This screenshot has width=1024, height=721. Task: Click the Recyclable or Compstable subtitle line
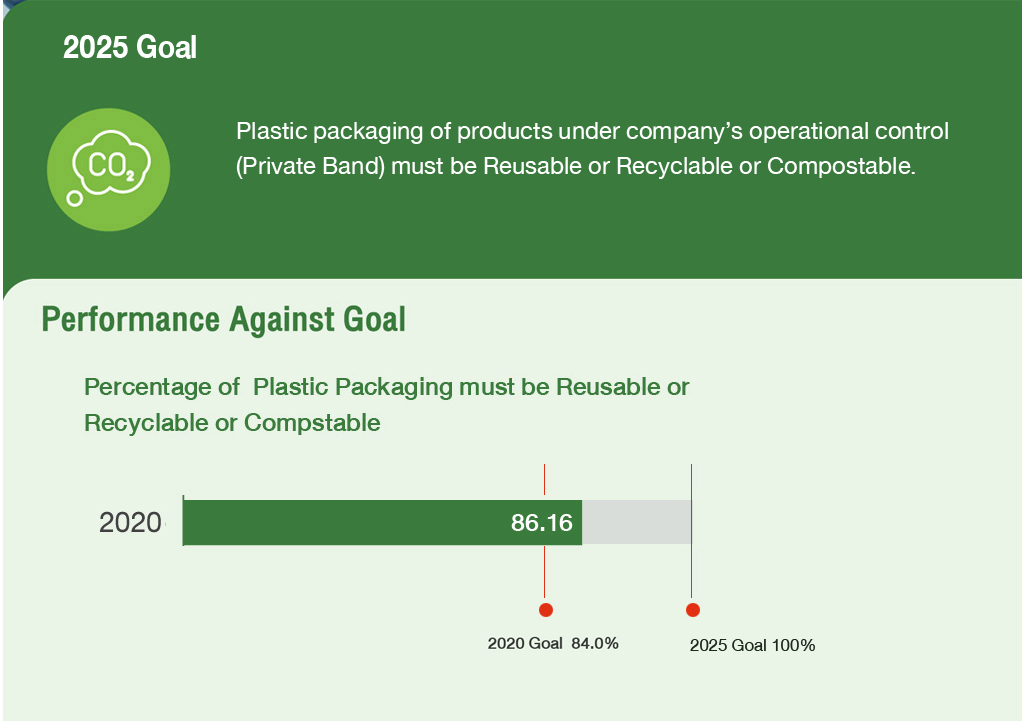point(232,423)
